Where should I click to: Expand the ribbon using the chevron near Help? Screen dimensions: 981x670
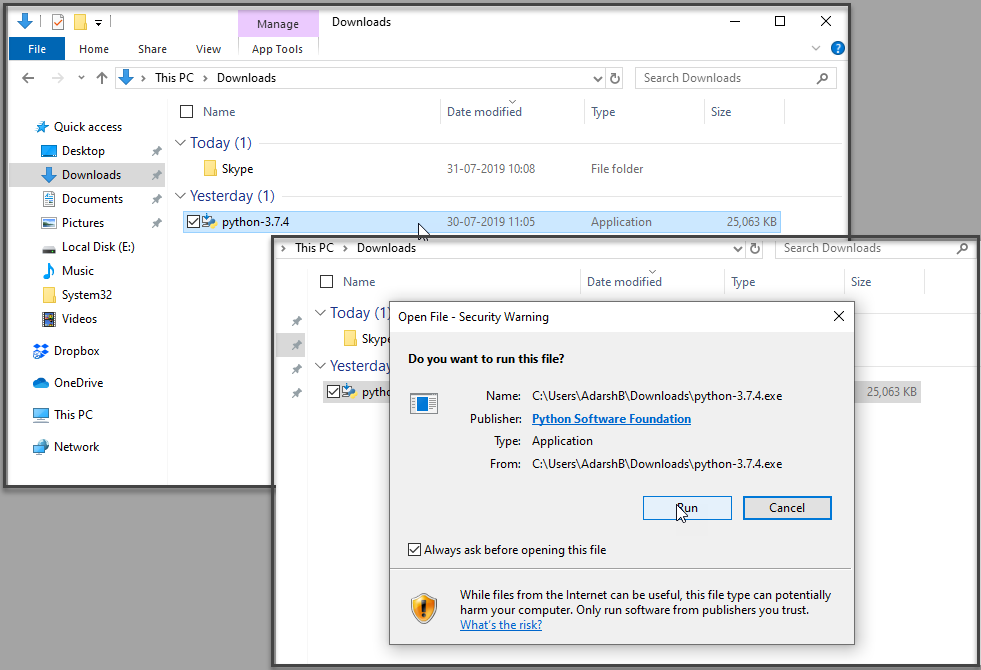816,48
